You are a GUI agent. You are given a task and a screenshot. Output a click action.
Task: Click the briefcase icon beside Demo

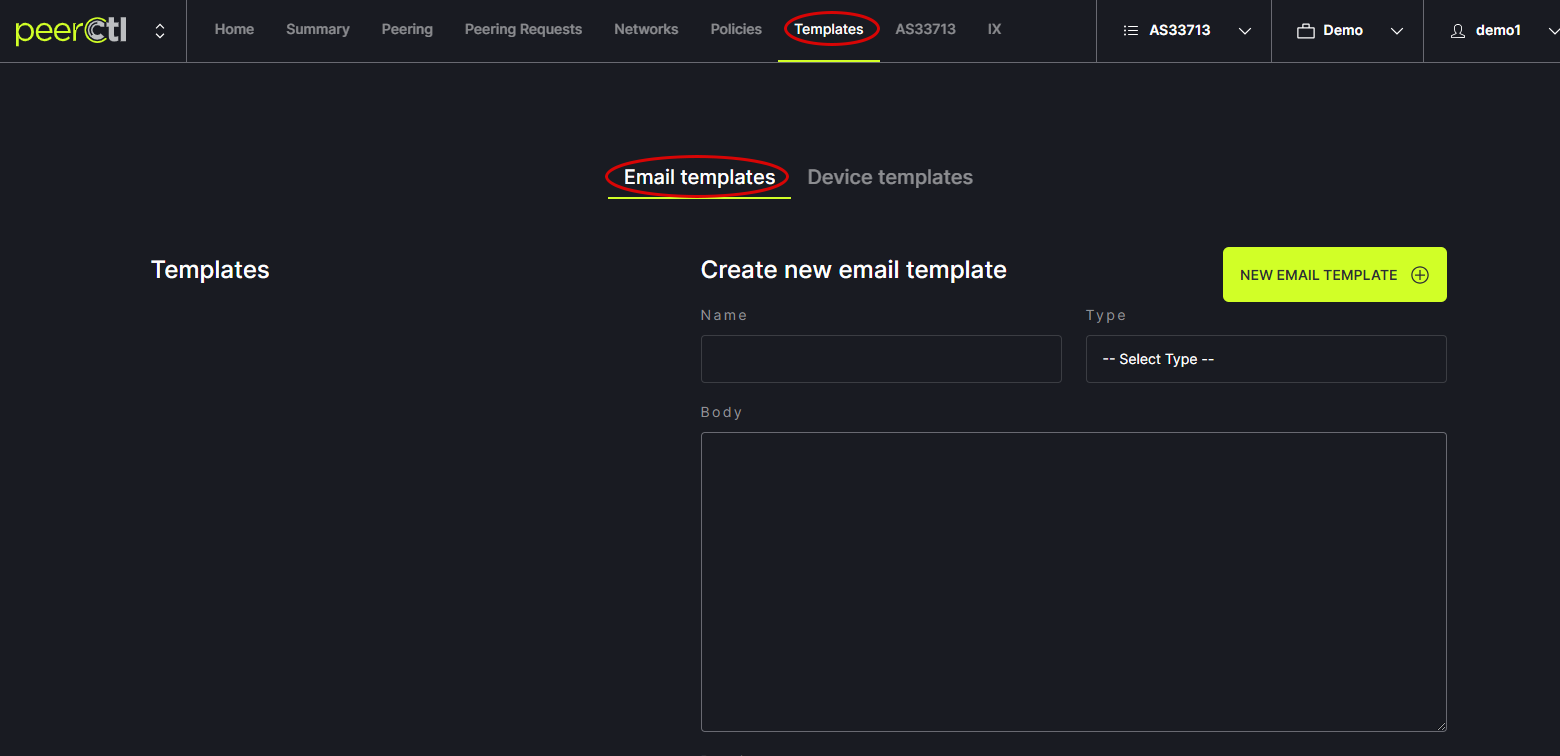pyautogui.click(x=1305, y=31)
